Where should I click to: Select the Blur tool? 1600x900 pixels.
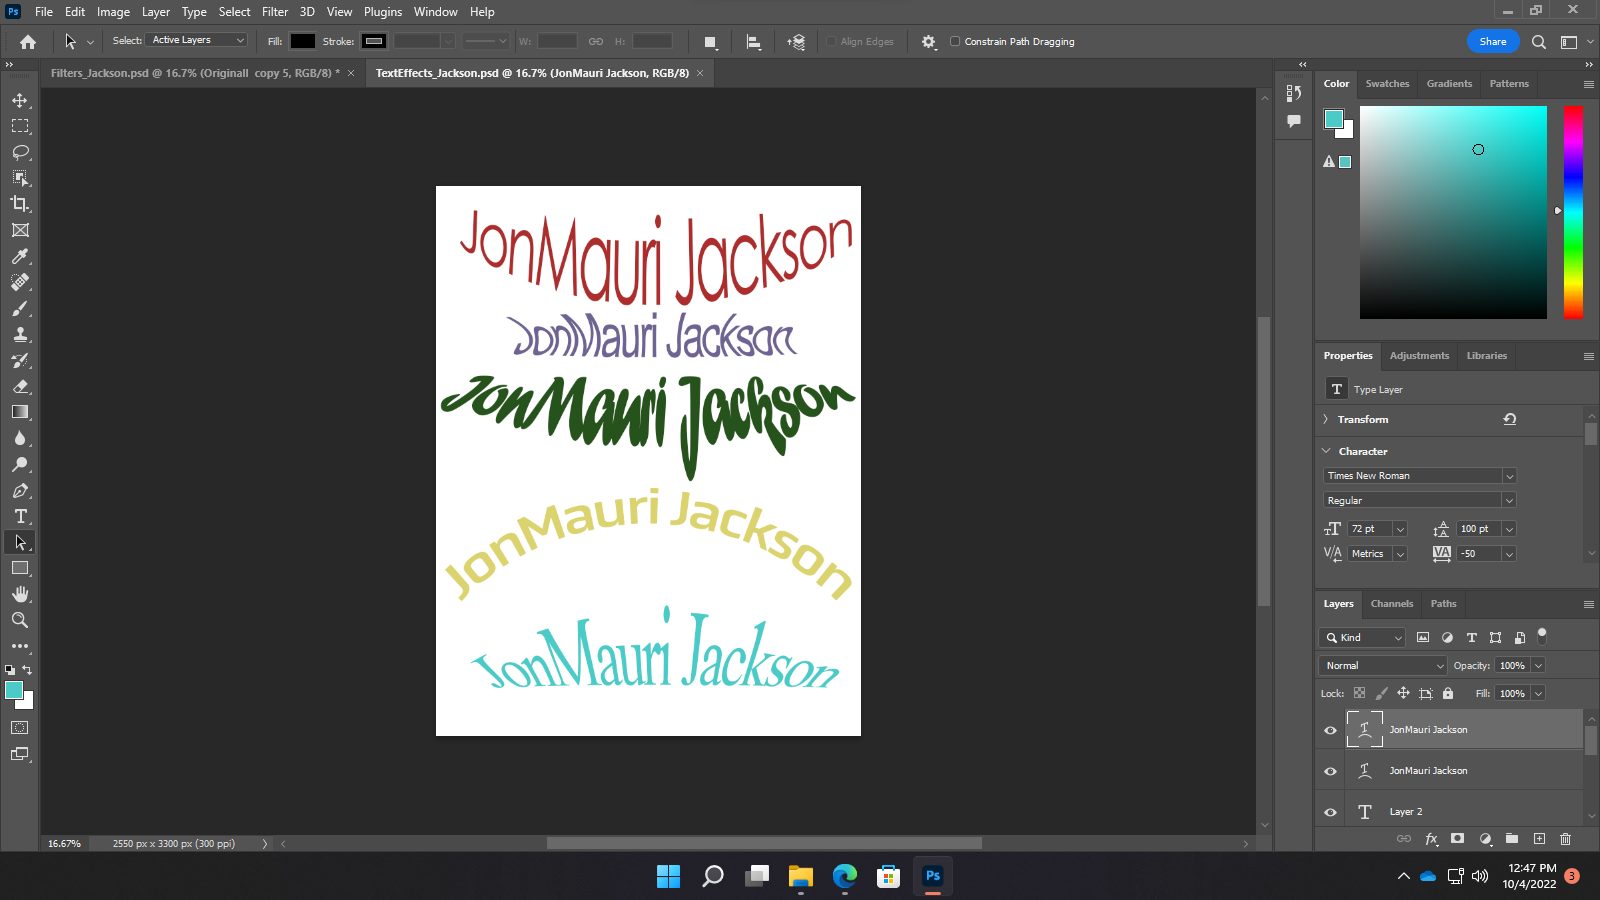point(20,438)
